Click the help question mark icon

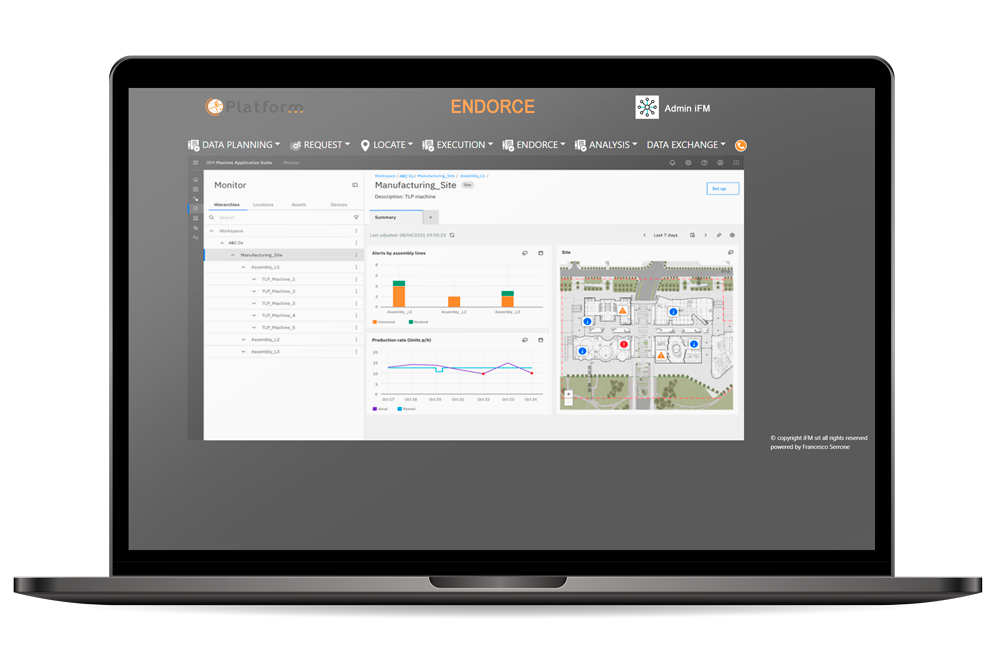[704, 162]
